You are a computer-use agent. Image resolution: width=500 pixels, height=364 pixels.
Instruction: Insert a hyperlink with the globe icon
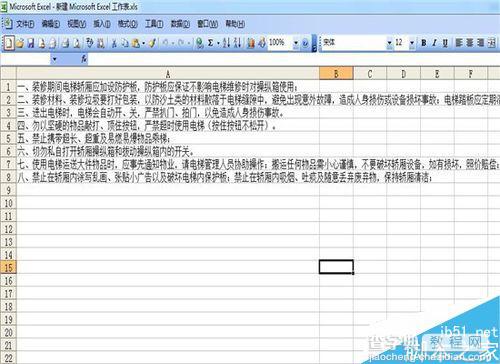click(199, 43)
